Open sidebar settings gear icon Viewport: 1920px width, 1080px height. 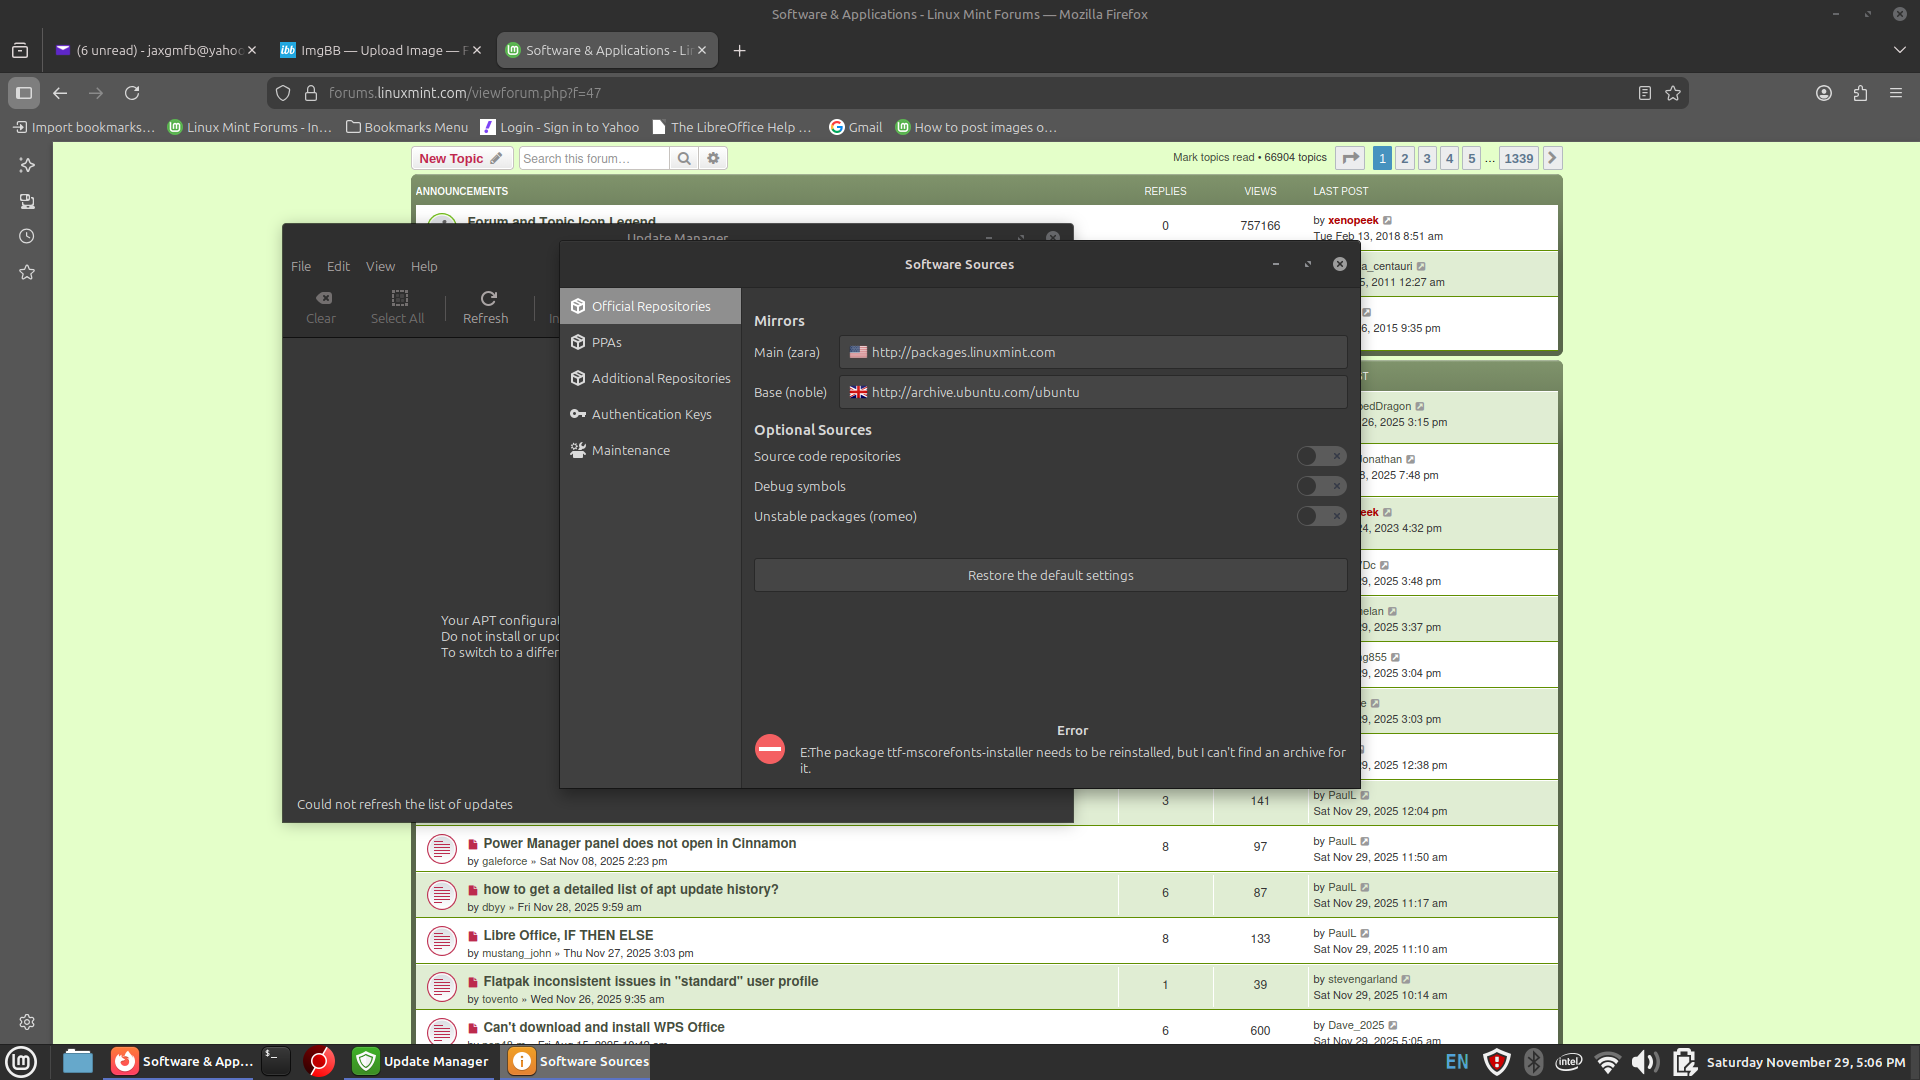(27, 1022)
